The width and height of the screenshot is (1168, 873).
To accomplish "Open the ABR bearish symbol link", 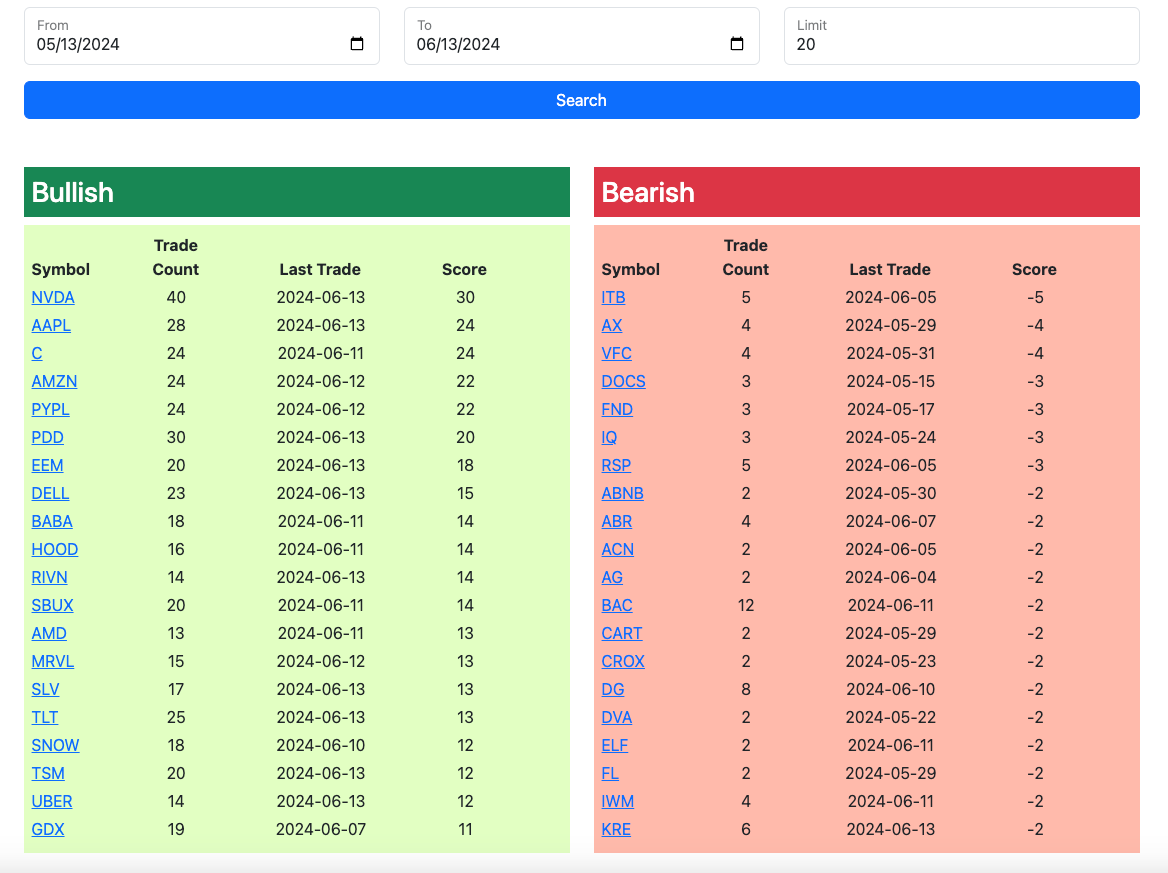I will click(x=617, y=521).
